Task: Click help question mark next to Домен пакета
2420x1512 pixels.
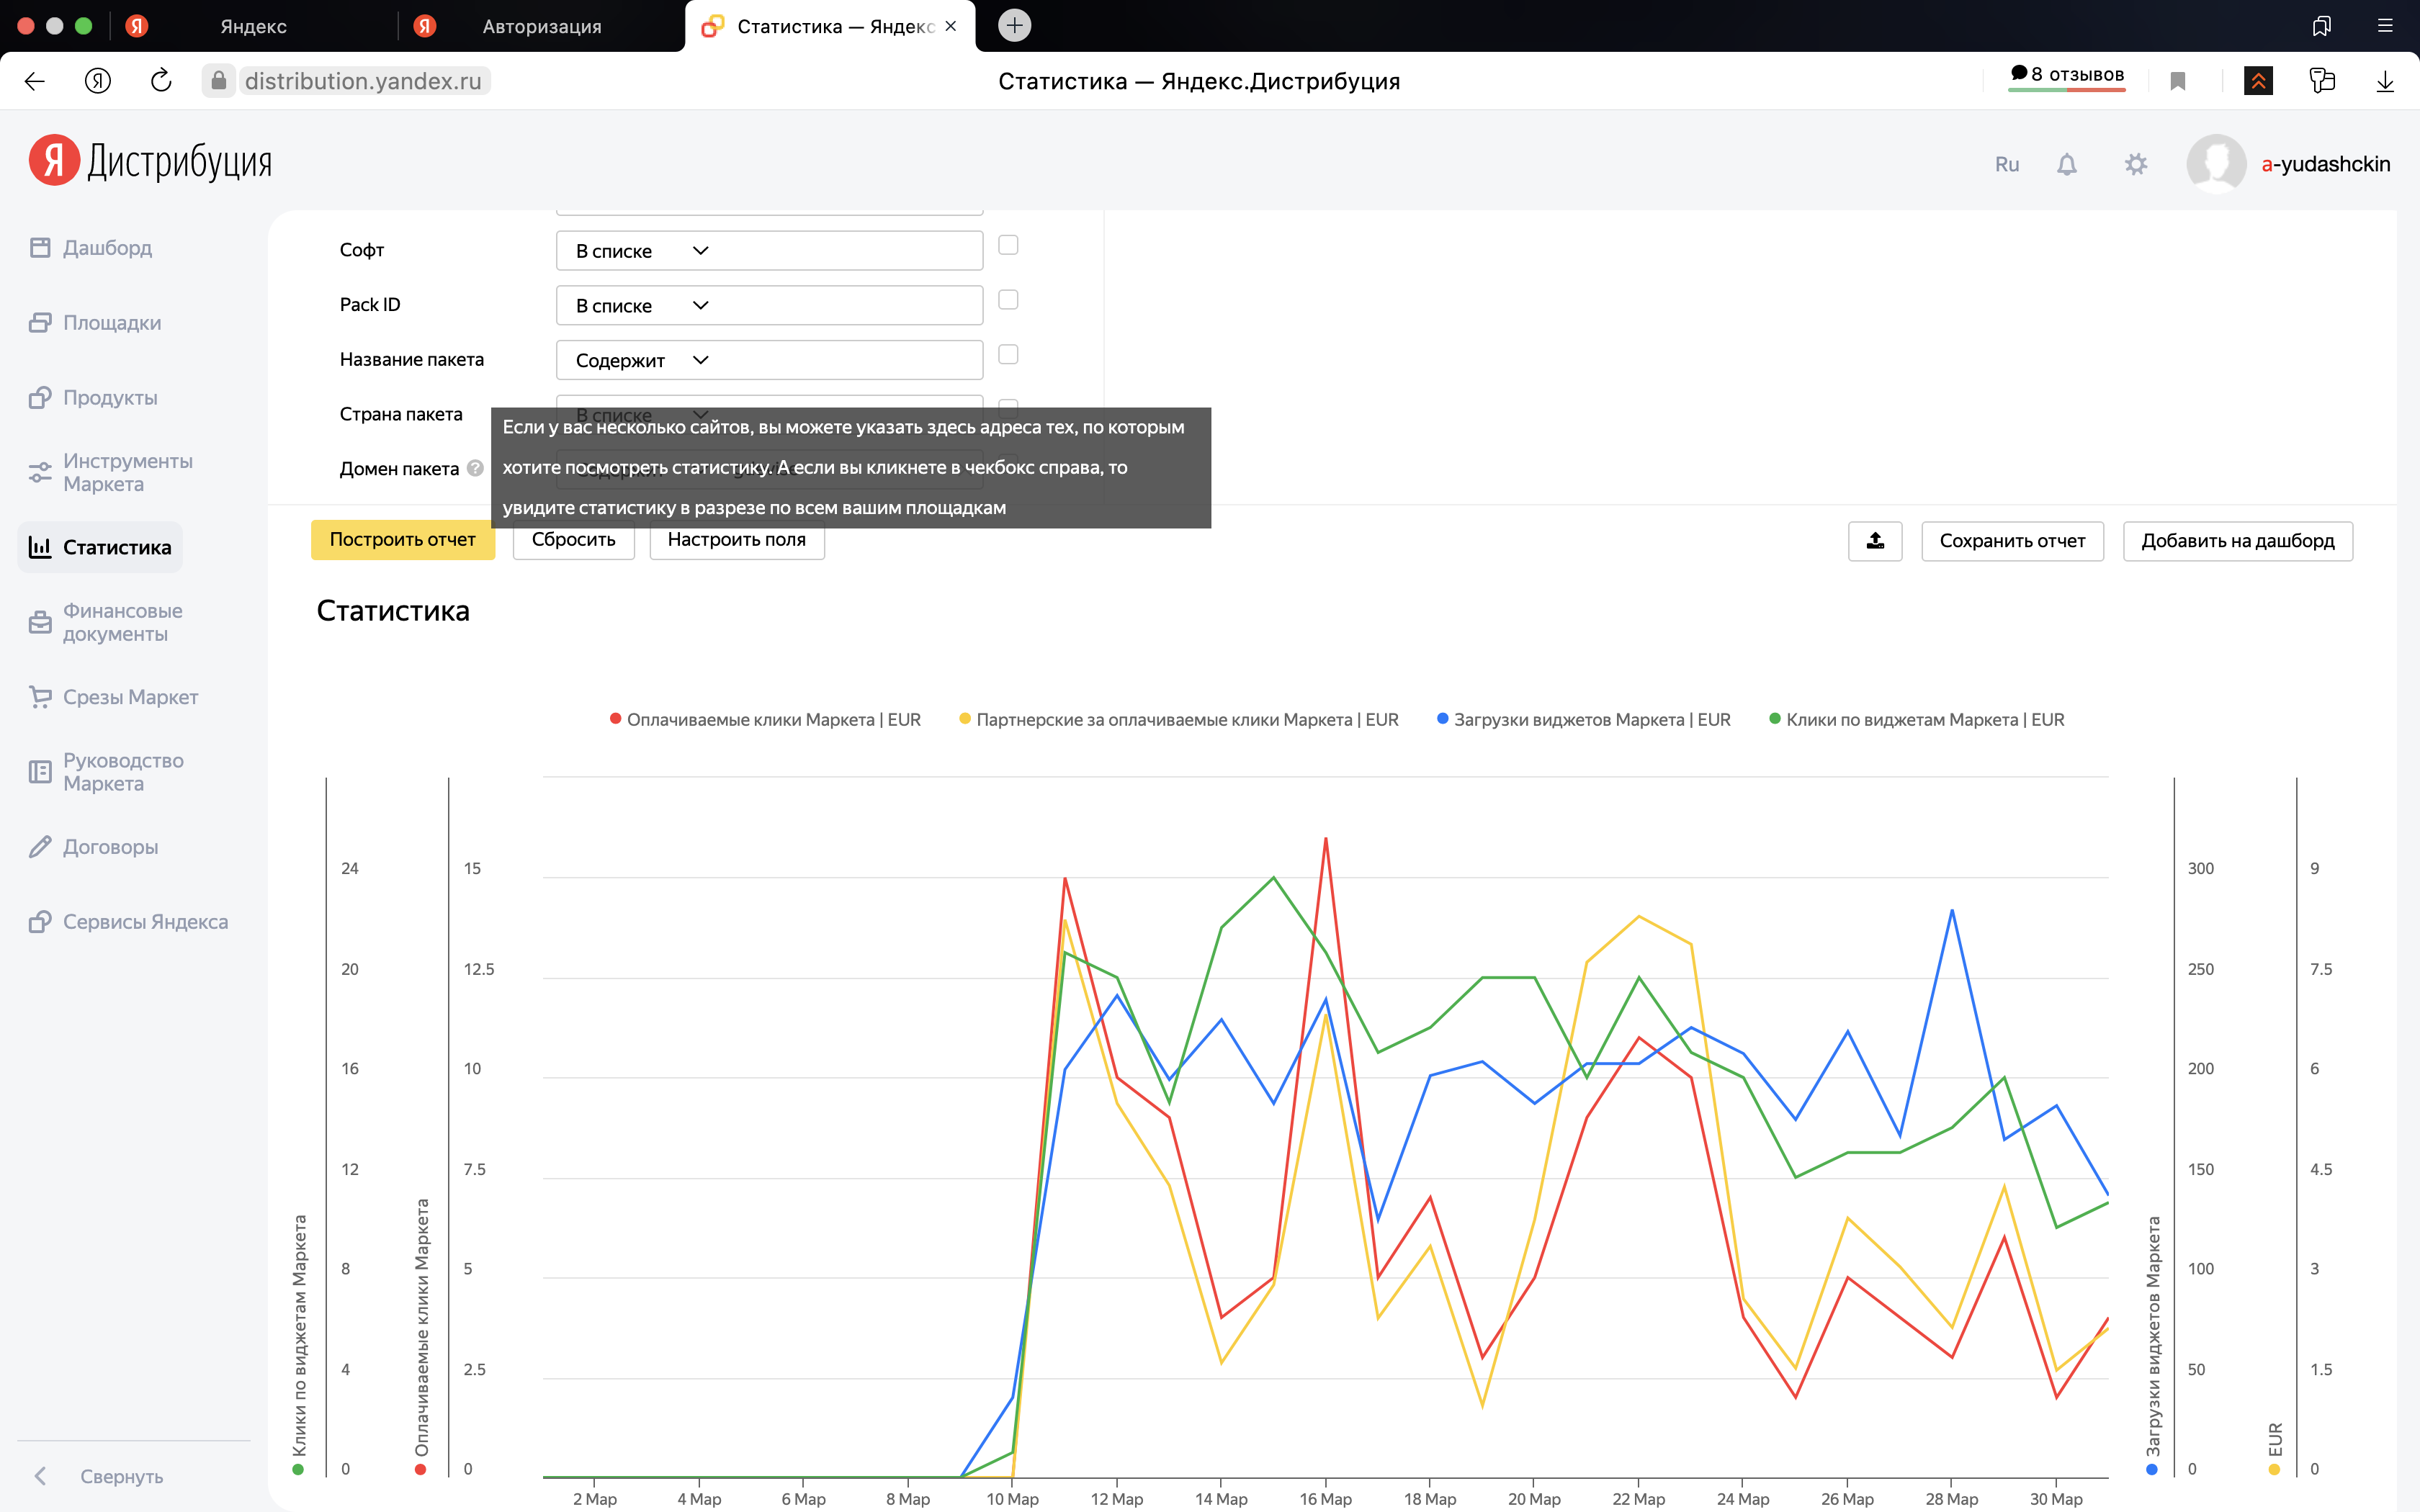Action: (x=476, y=468)
